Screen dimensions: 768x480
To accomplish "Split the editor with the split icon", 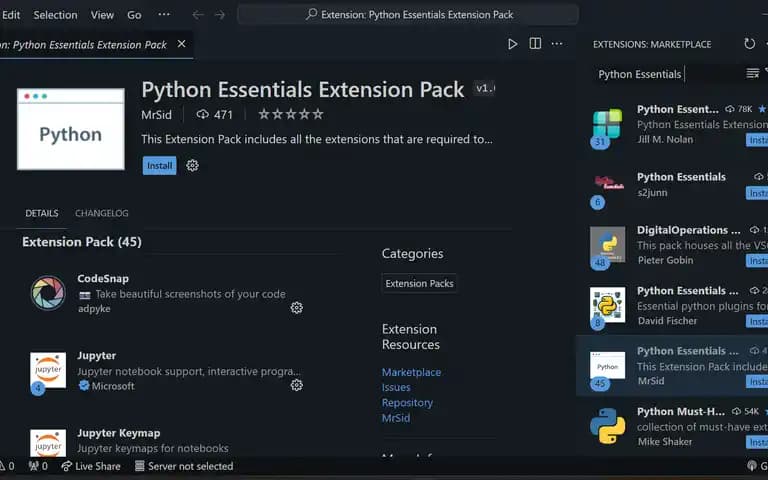I will [535, 44].
